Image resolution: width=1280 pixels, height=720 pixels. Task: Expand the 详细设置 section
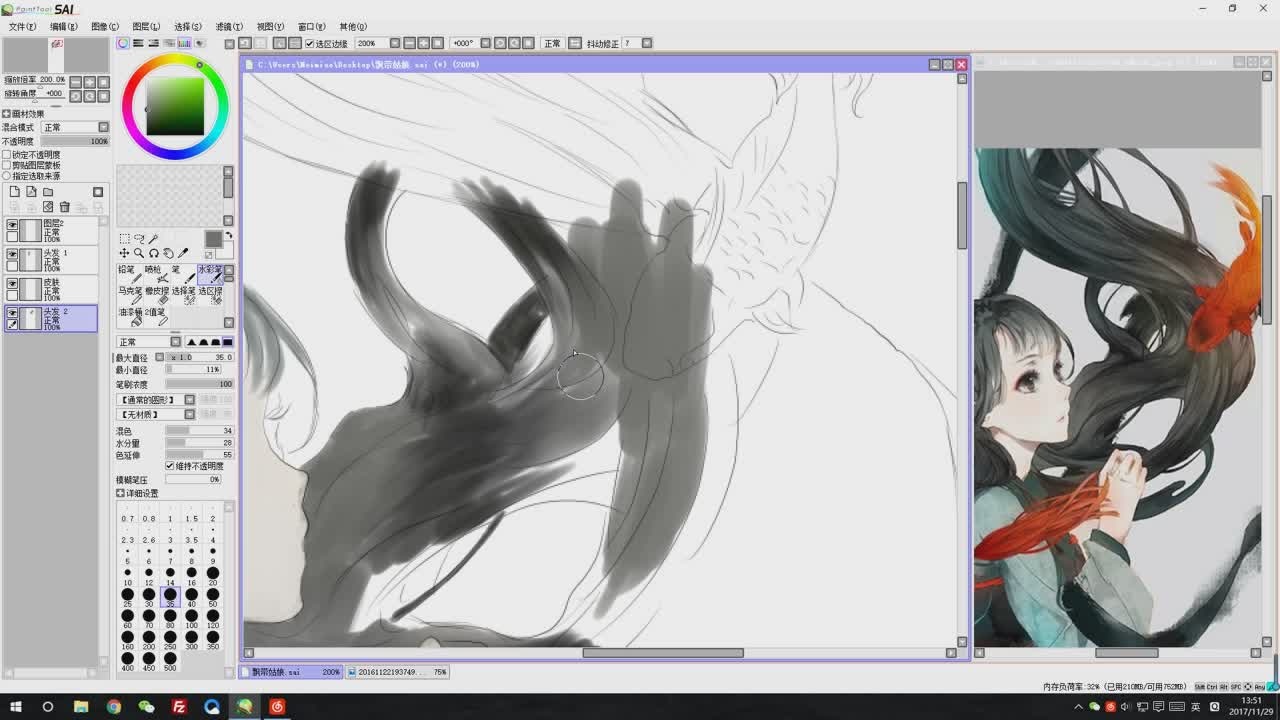(x=120, y=493)
